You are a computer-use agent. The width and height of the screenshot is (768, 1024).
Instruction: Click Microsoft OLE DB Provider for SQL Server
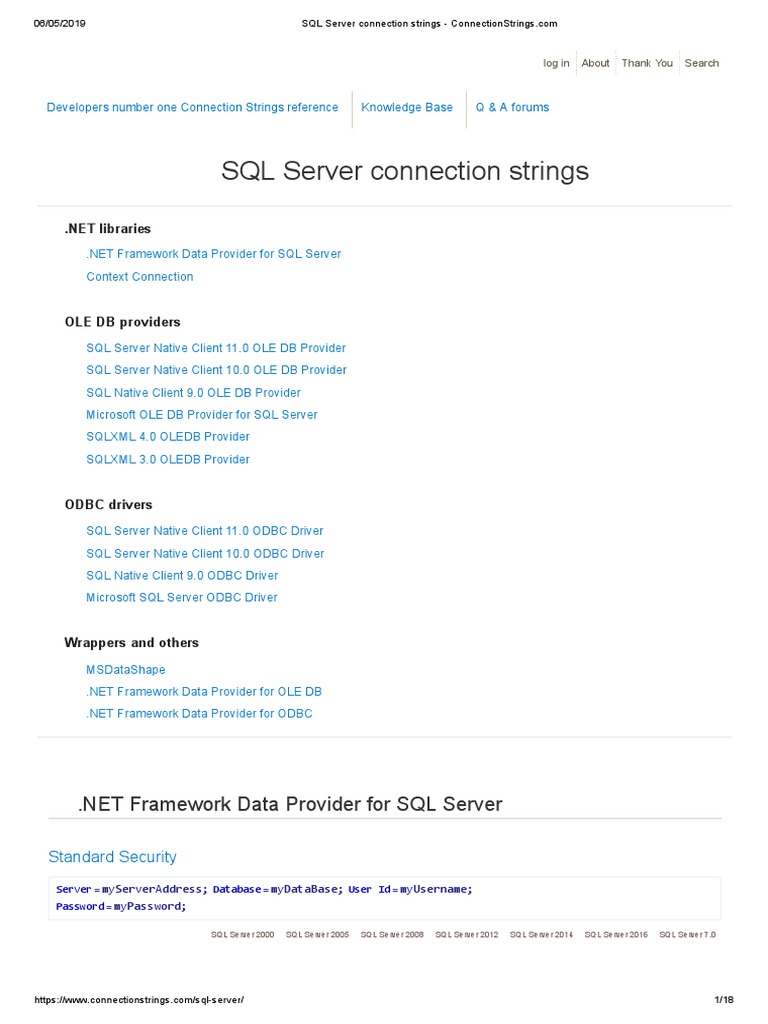[x=202, y=415]
